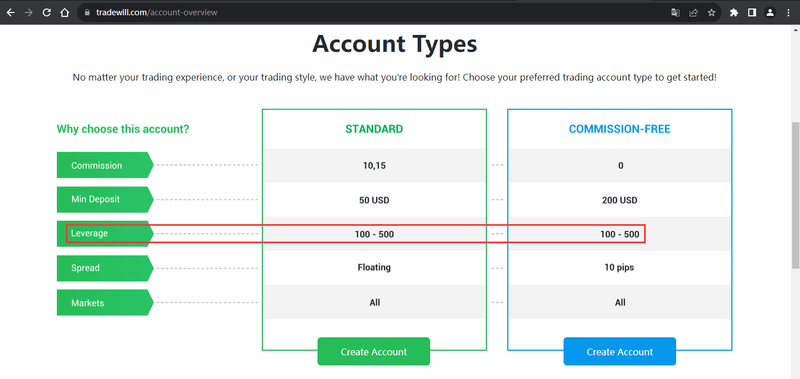800x379 pixels.
Task: Click the 200 USD deposit value
Action: (x=620, y=200)
